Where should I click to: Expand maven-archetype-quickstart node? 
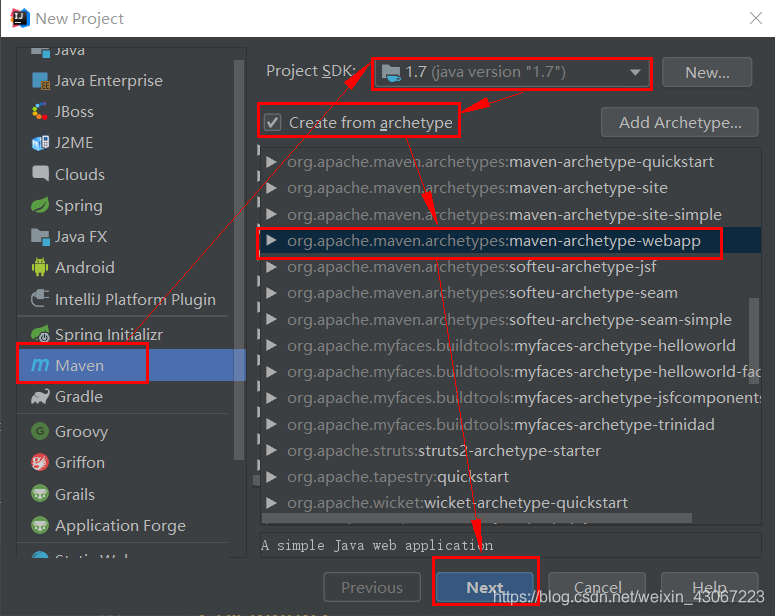(271, 162)
